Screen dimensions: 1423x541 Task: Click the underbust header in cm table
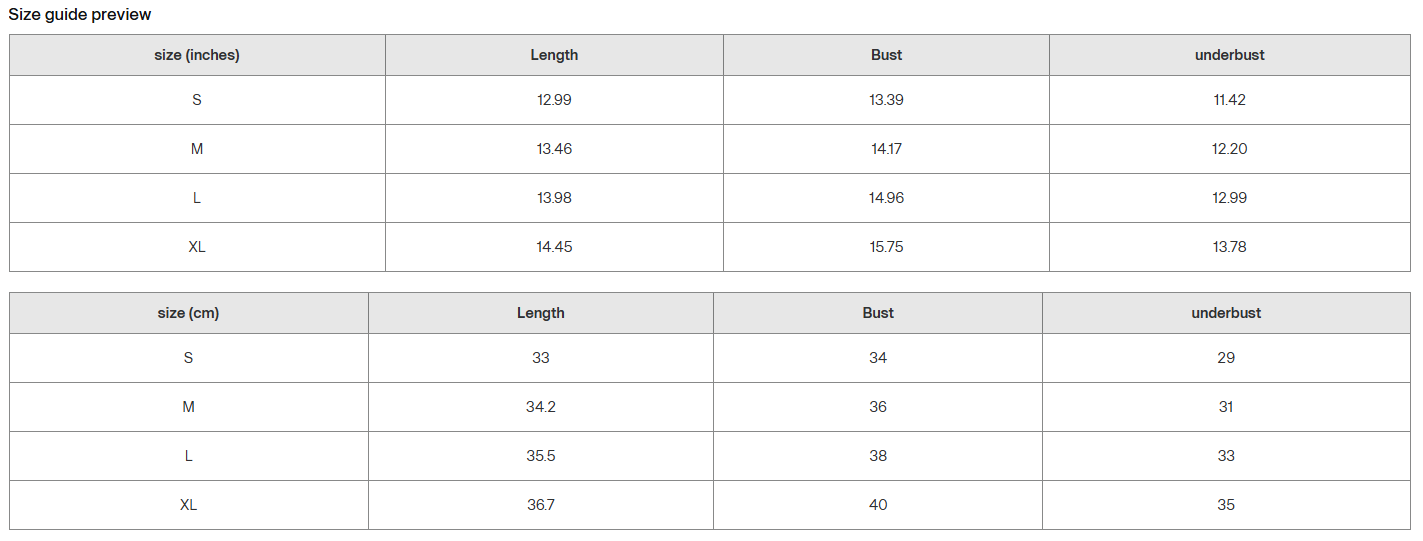pyautogui.click(x=1226, y=313)
